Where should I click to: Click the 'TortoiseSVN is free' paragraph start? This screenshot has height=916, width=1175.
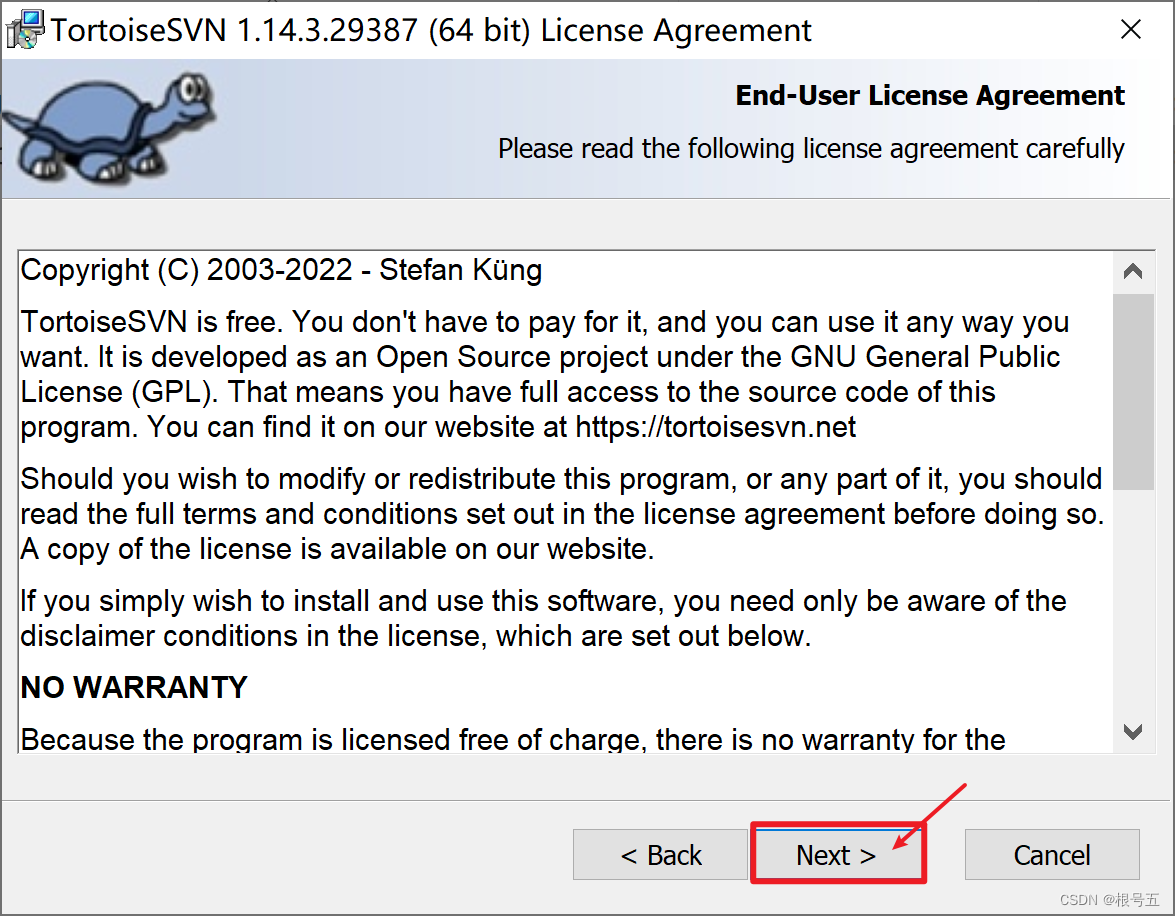[x=545, y=322]
